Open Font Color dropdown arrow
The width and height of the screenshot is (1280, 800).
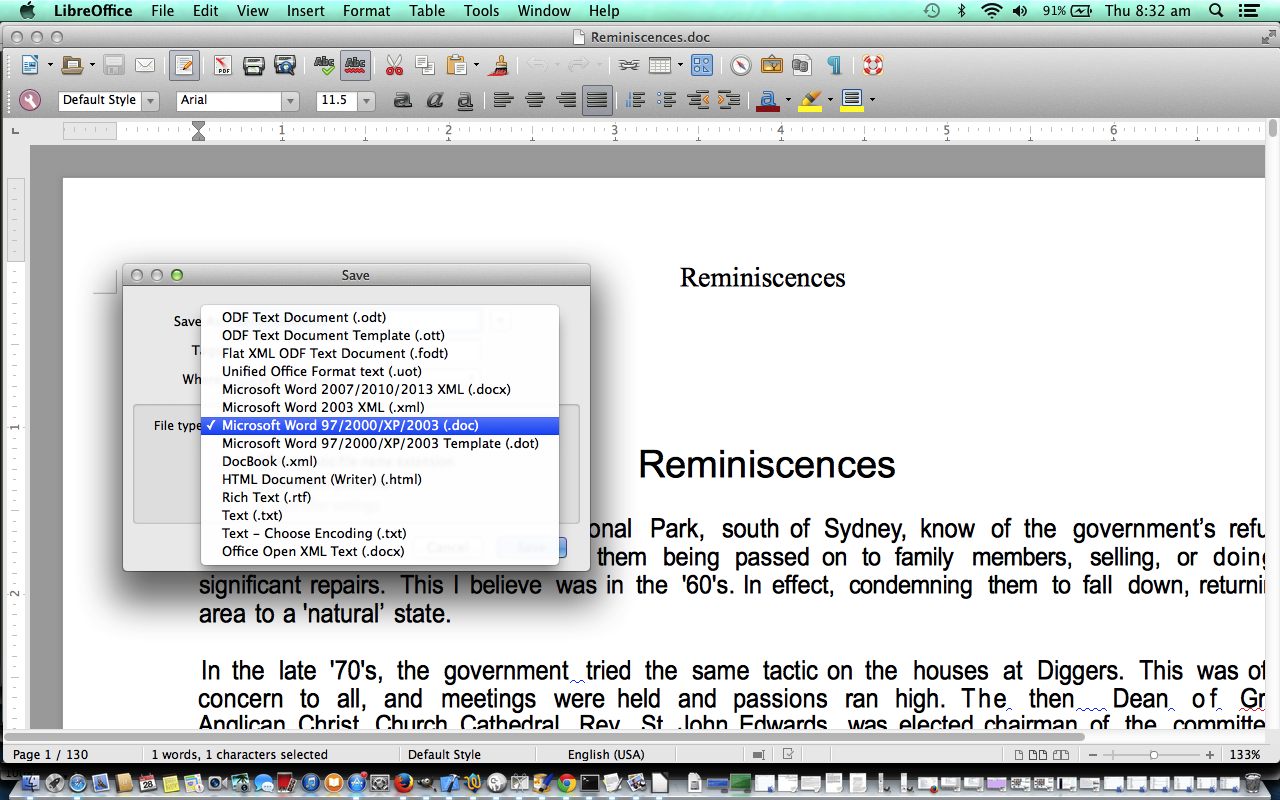(788, 100)
